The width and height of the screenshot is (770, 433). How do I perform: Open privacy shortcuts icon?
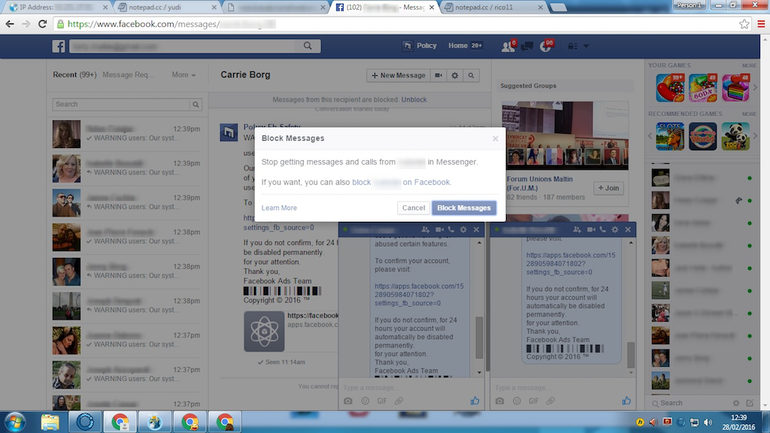[573, 46]
